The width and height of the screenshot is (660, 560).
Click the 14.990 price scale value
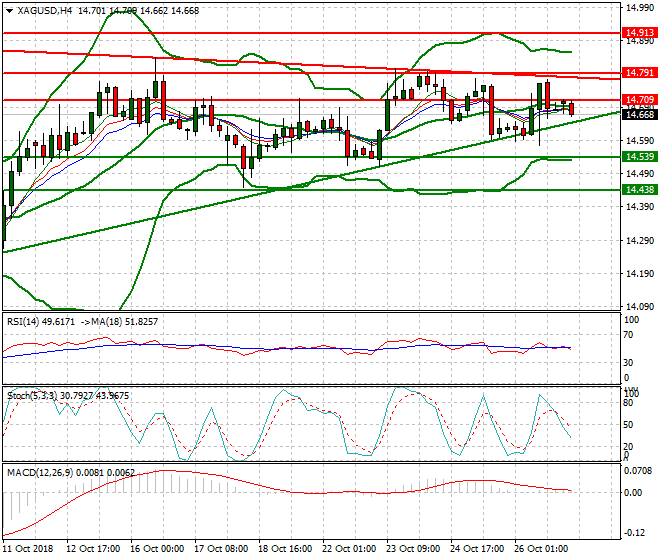640,8
